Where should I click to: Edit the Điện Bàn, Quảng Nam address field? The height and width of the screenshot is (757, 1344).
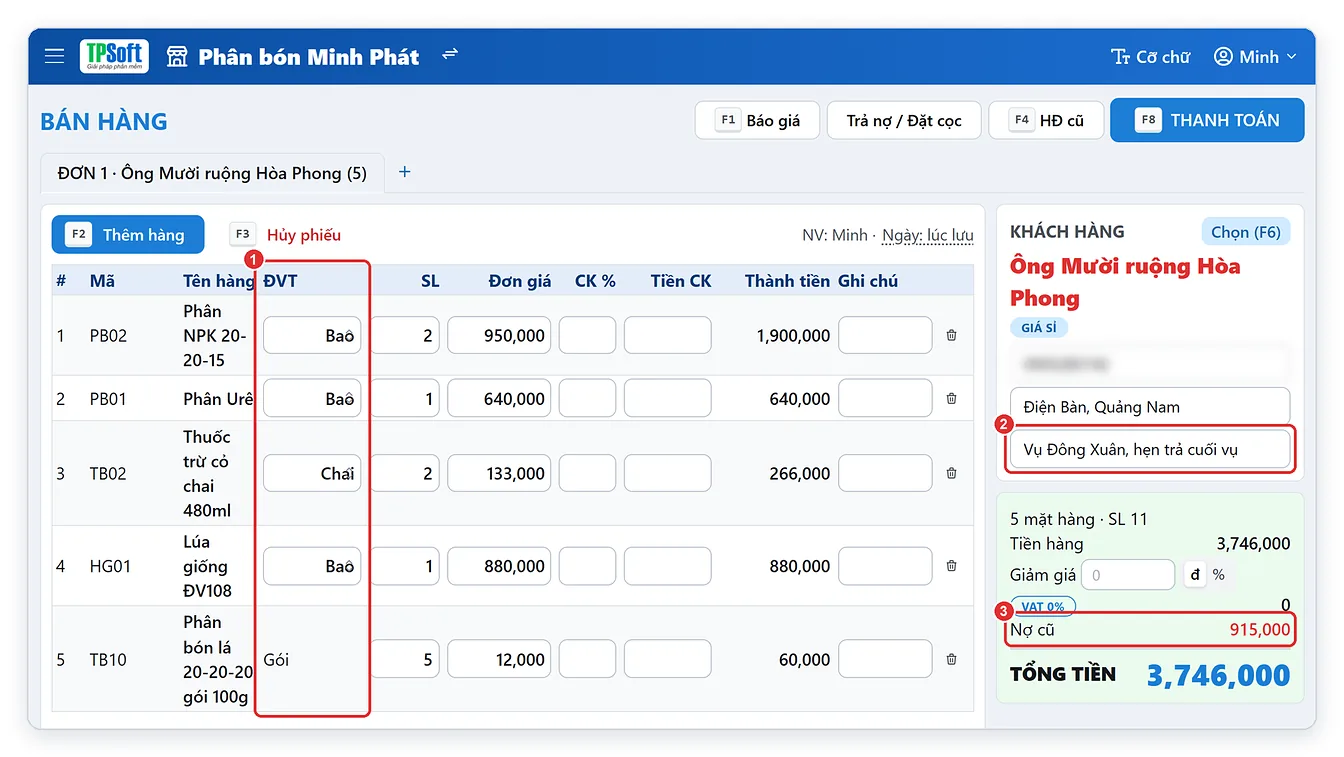(x=1150, y=407)
